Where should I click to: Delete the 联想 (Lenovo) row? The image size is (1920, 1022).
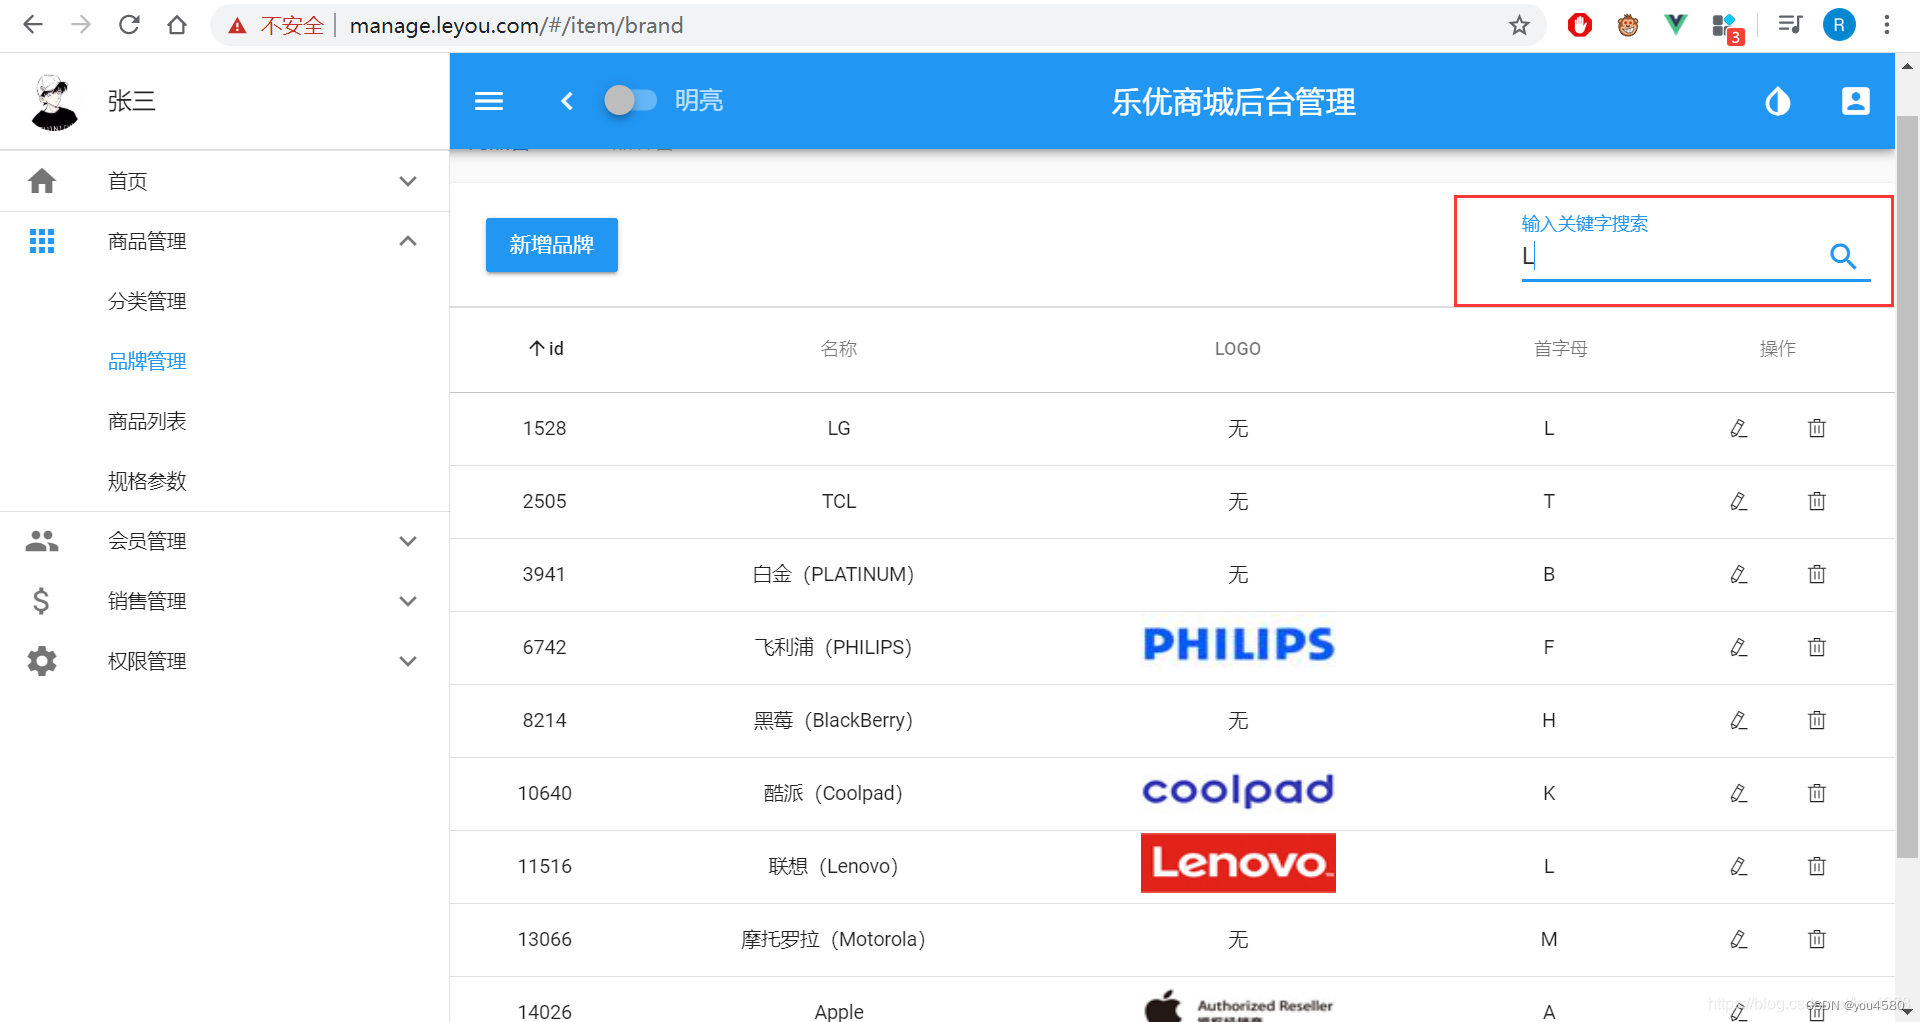coord(1817,866)
